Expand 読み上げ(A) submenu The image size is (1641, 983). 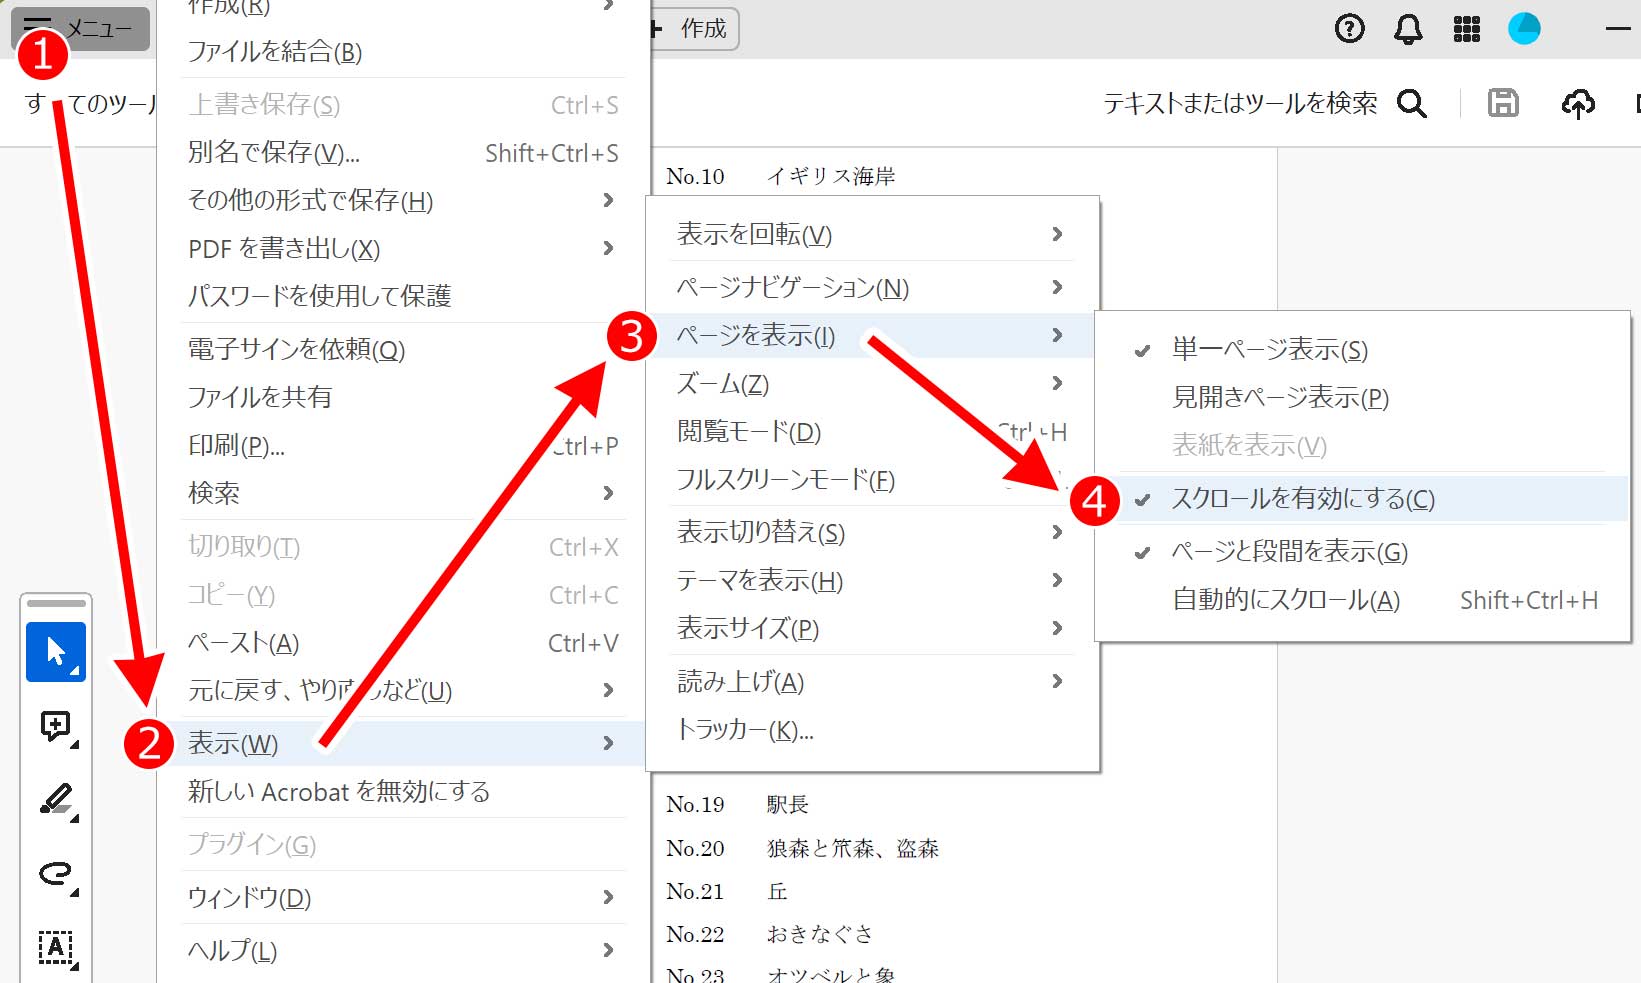point(873,682)
